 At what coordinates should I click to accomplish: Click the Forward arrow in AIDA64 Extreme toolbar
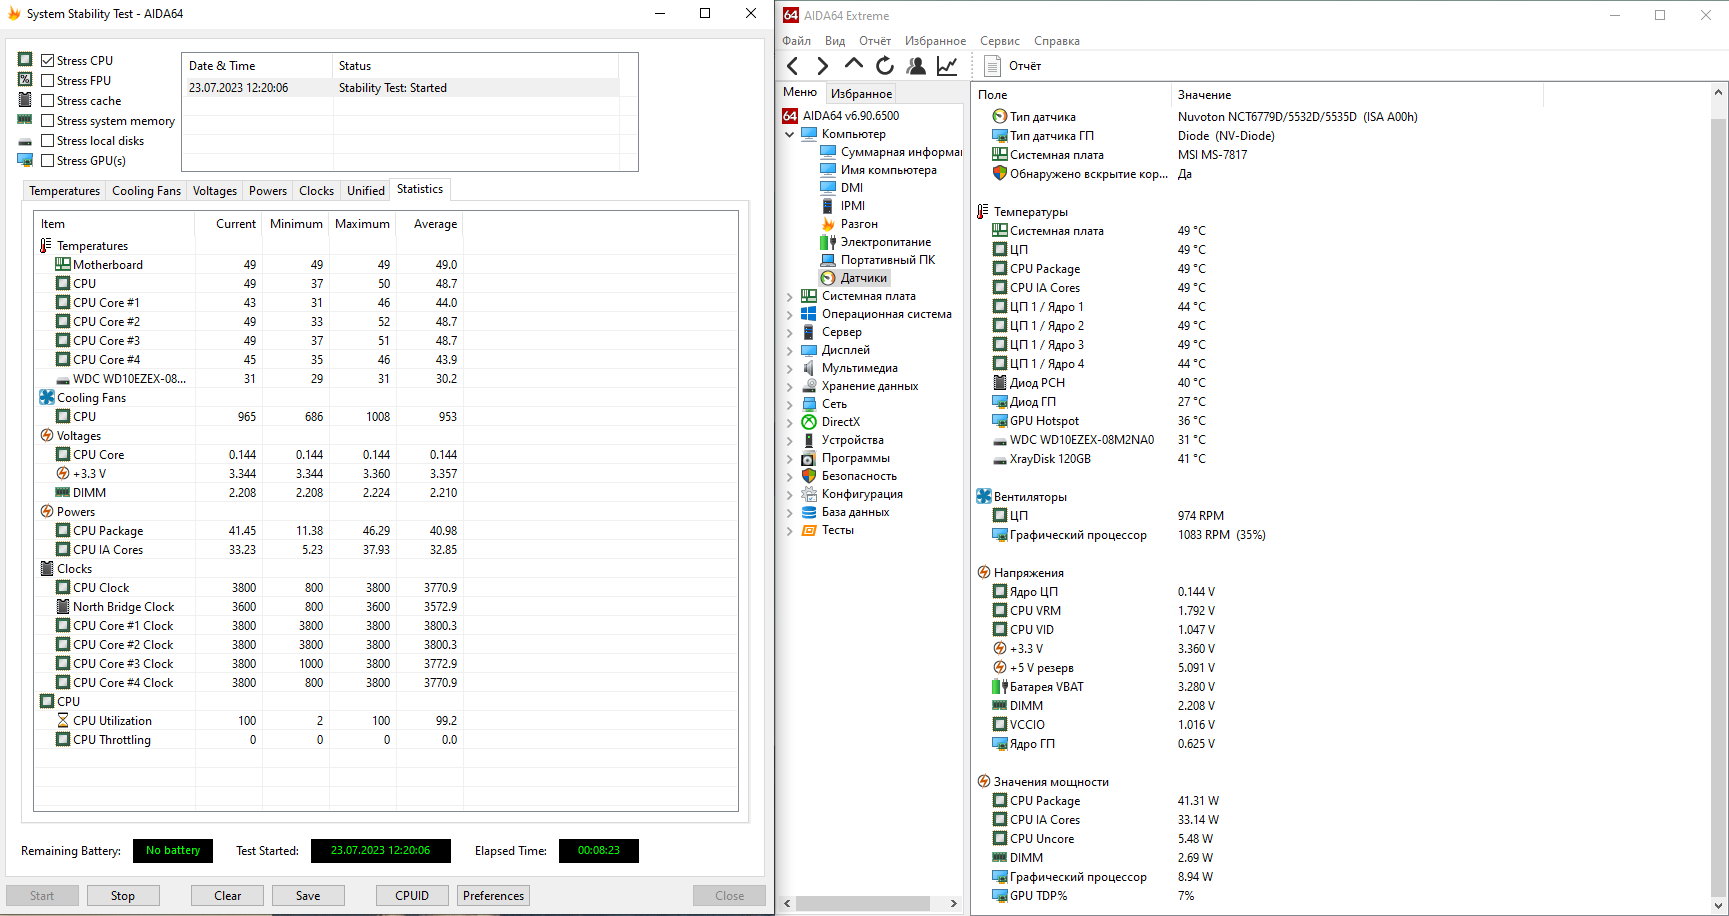click(822, 66)
